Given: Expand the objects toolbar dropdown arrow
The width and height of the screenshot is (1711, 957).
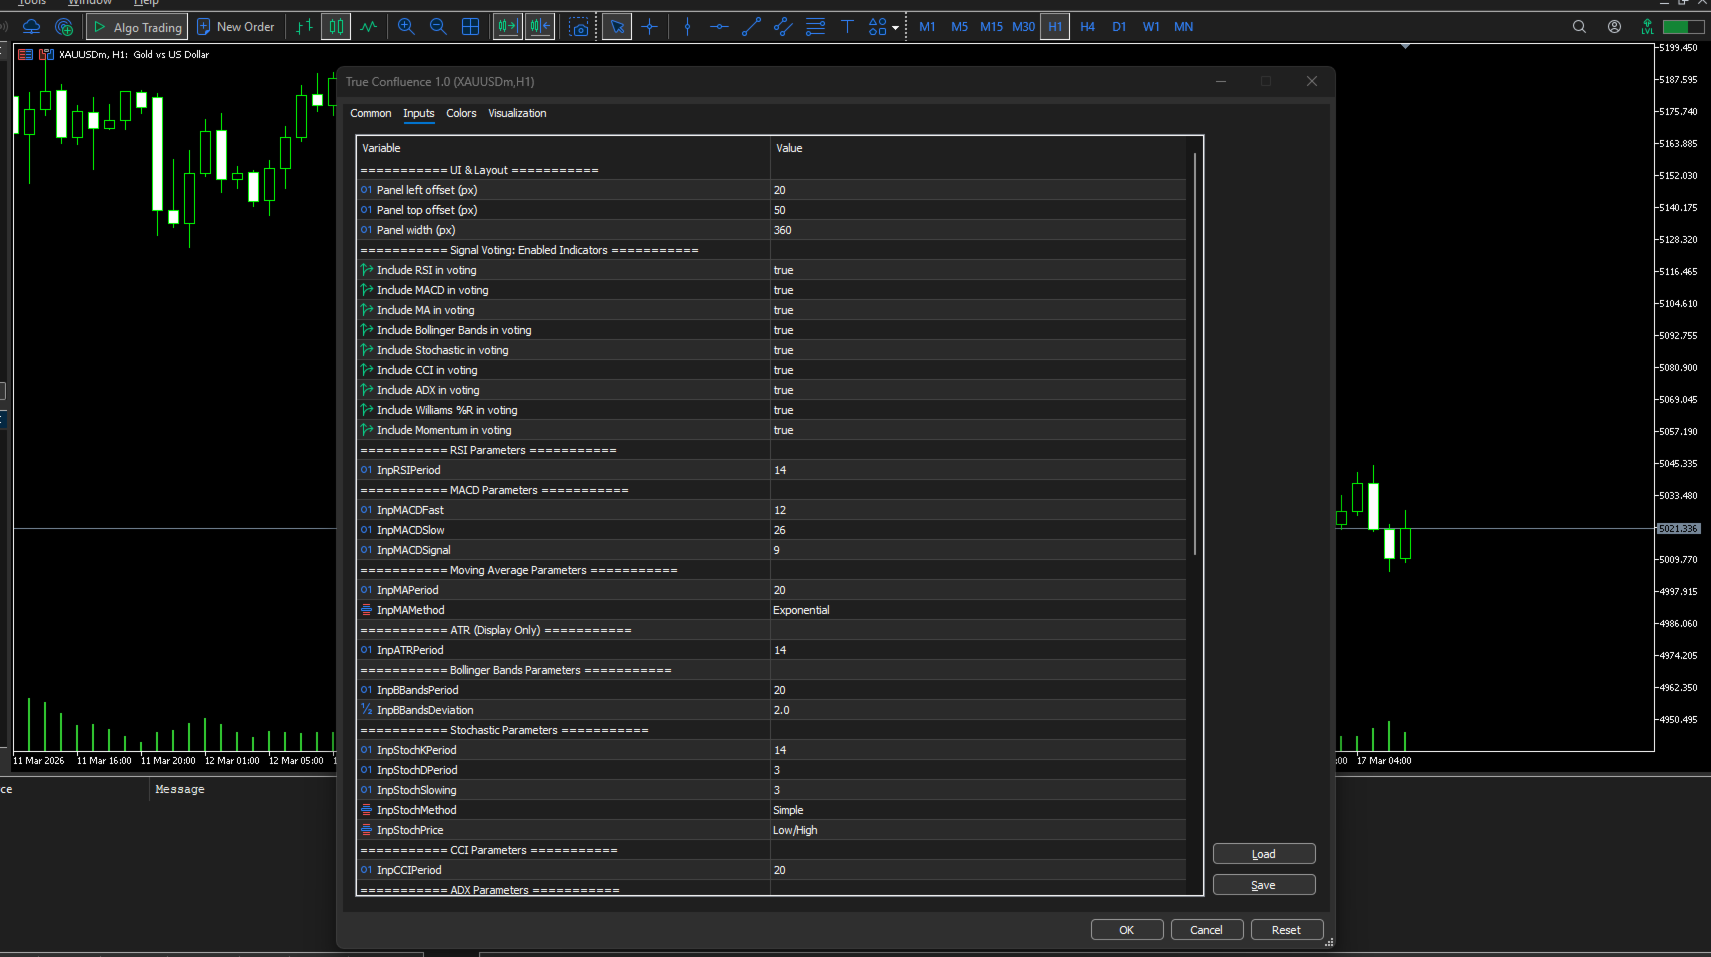Looking at the screenshot, I should pyautogui.click(x=895, y=28).
